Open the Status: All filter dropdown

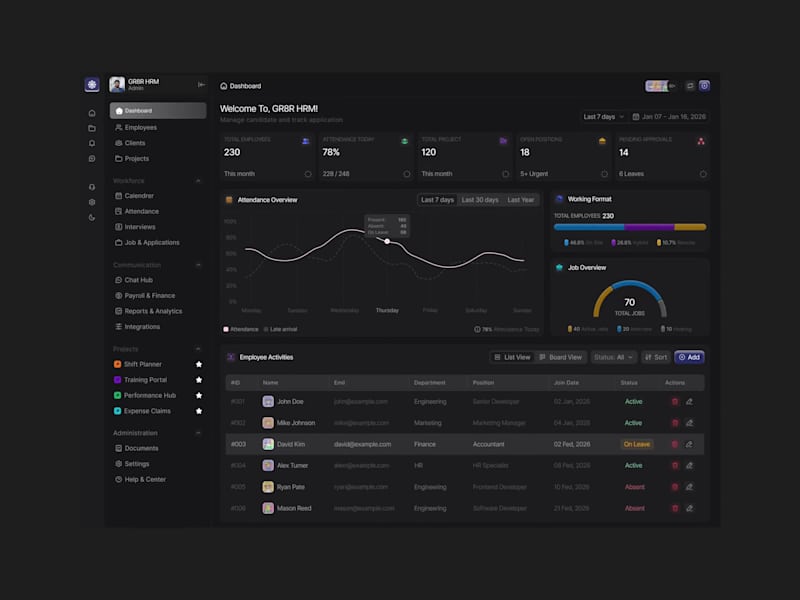tap(612, 356)
